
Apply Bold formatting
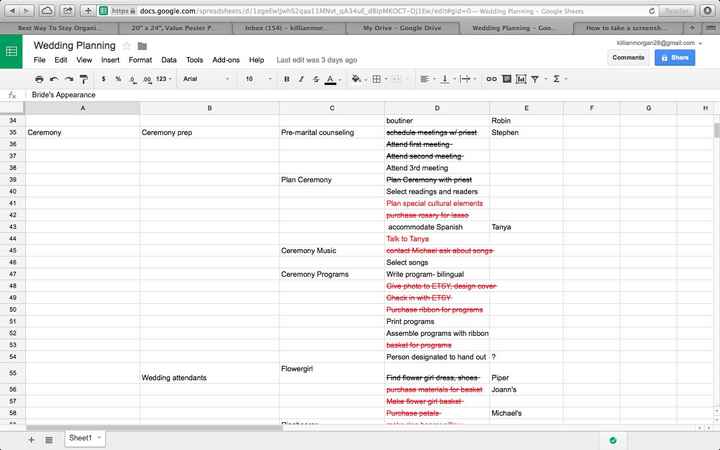click(x=287, y=78)
